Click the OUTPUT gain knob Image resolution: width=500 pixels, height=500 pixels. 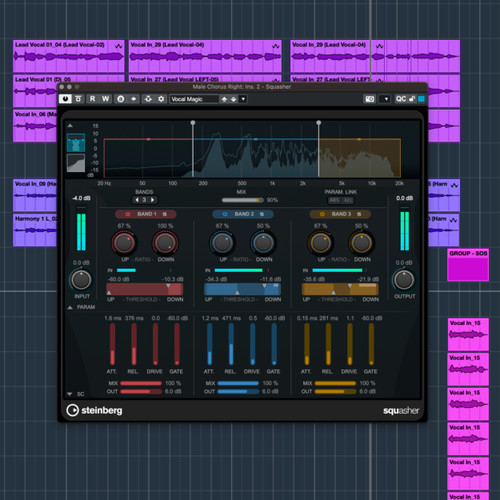click(x=404, y=280)
